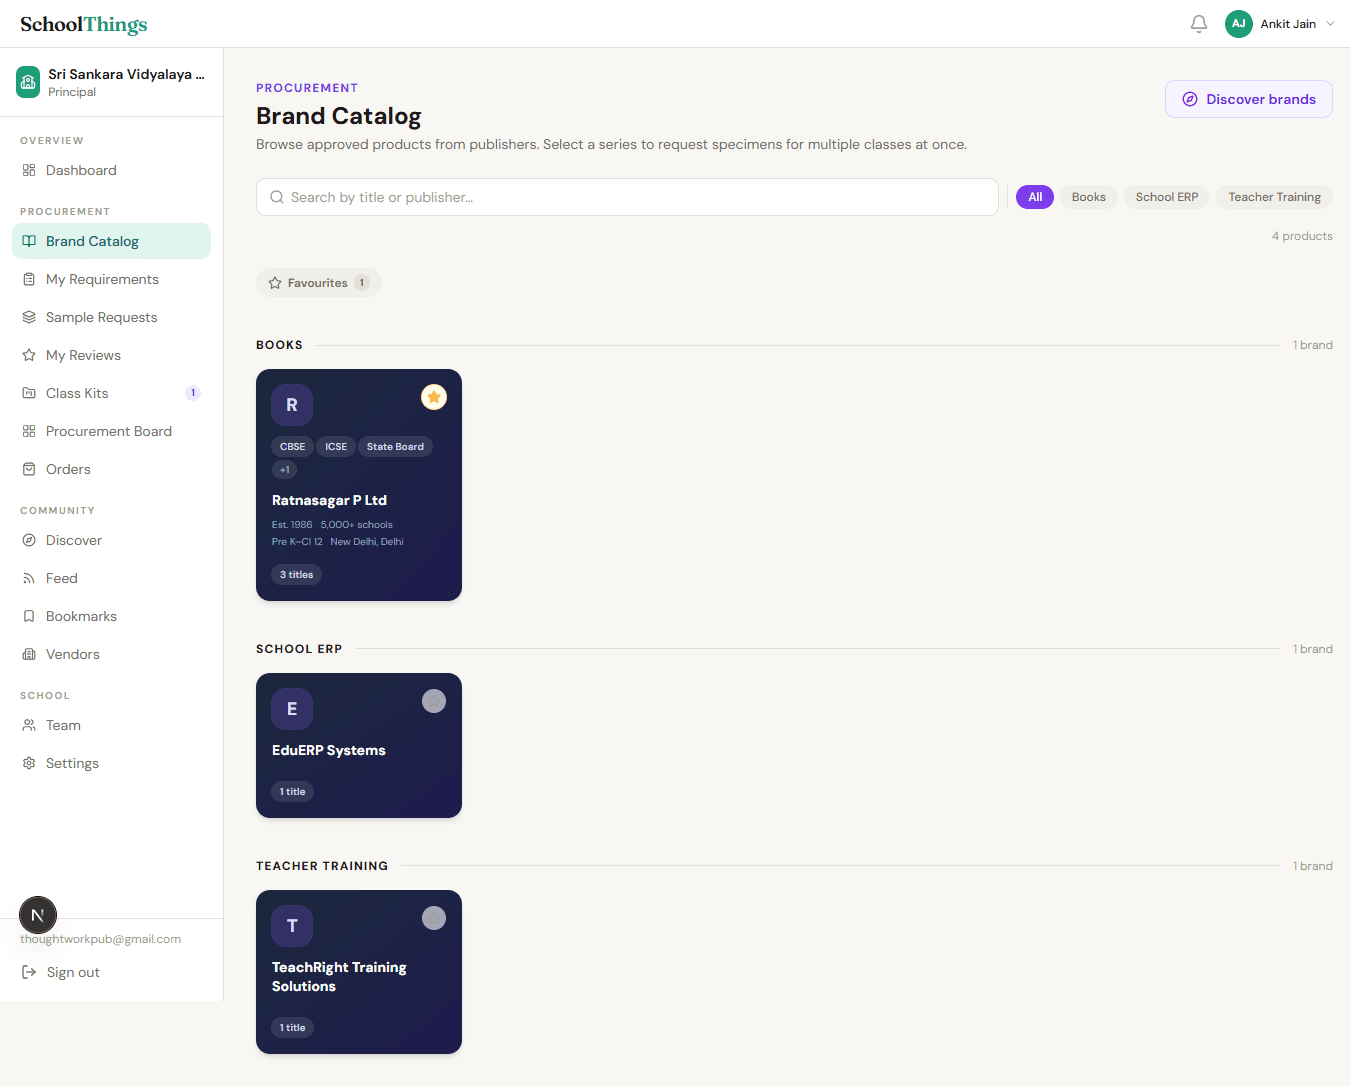Favourite the EduERP Systems brand

click(x=434, y=701)
